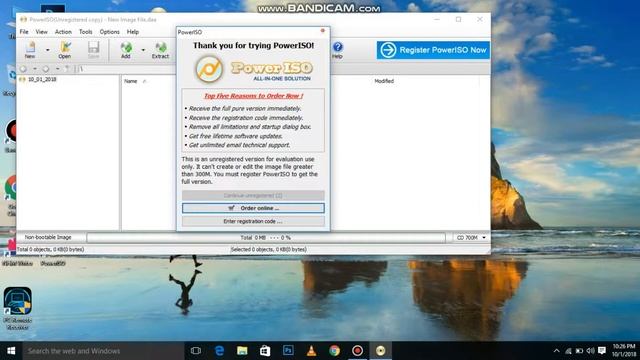Click the Add files toolbar icon
640x360 pixels.
[x=126, y=50]
